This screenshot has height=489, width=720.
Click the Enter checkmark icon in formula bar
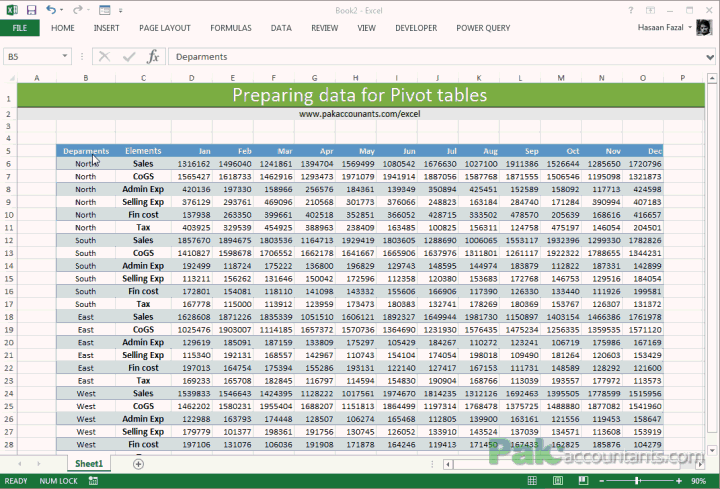(x=129, y=56)
